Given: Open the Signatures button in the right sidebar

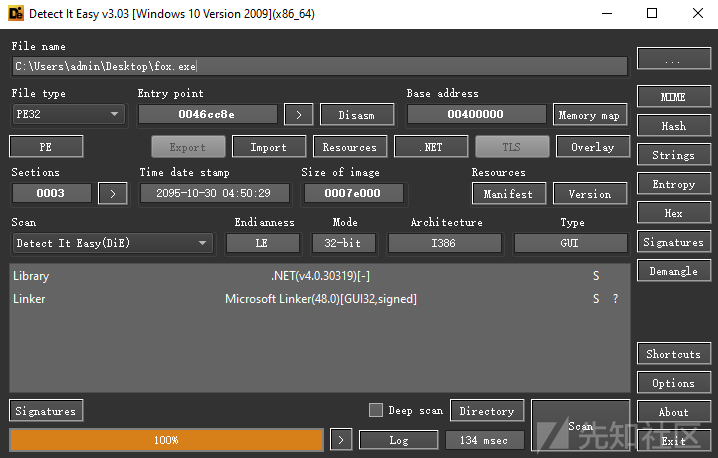Looking at the screenshot, I should pos(674,242).
